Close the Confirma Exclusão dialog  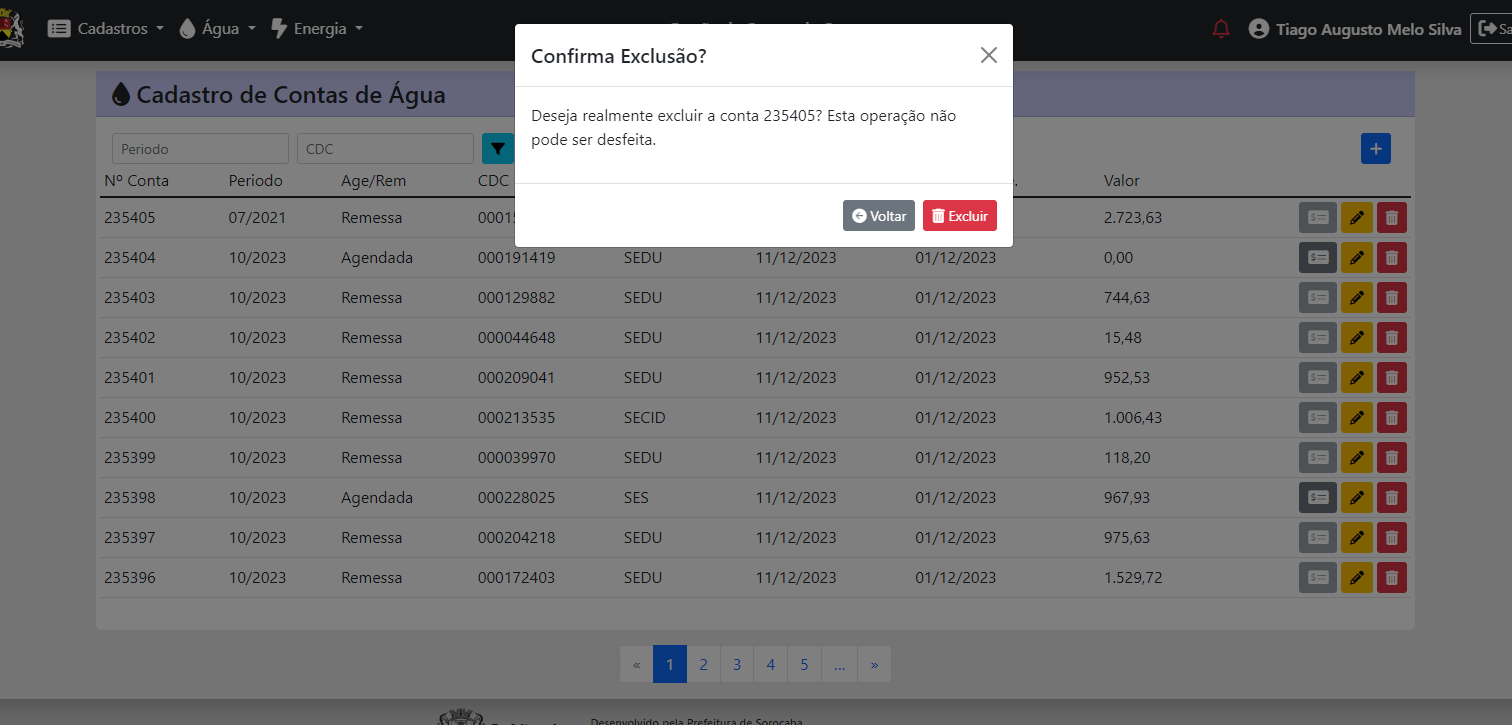click(988, 55)
